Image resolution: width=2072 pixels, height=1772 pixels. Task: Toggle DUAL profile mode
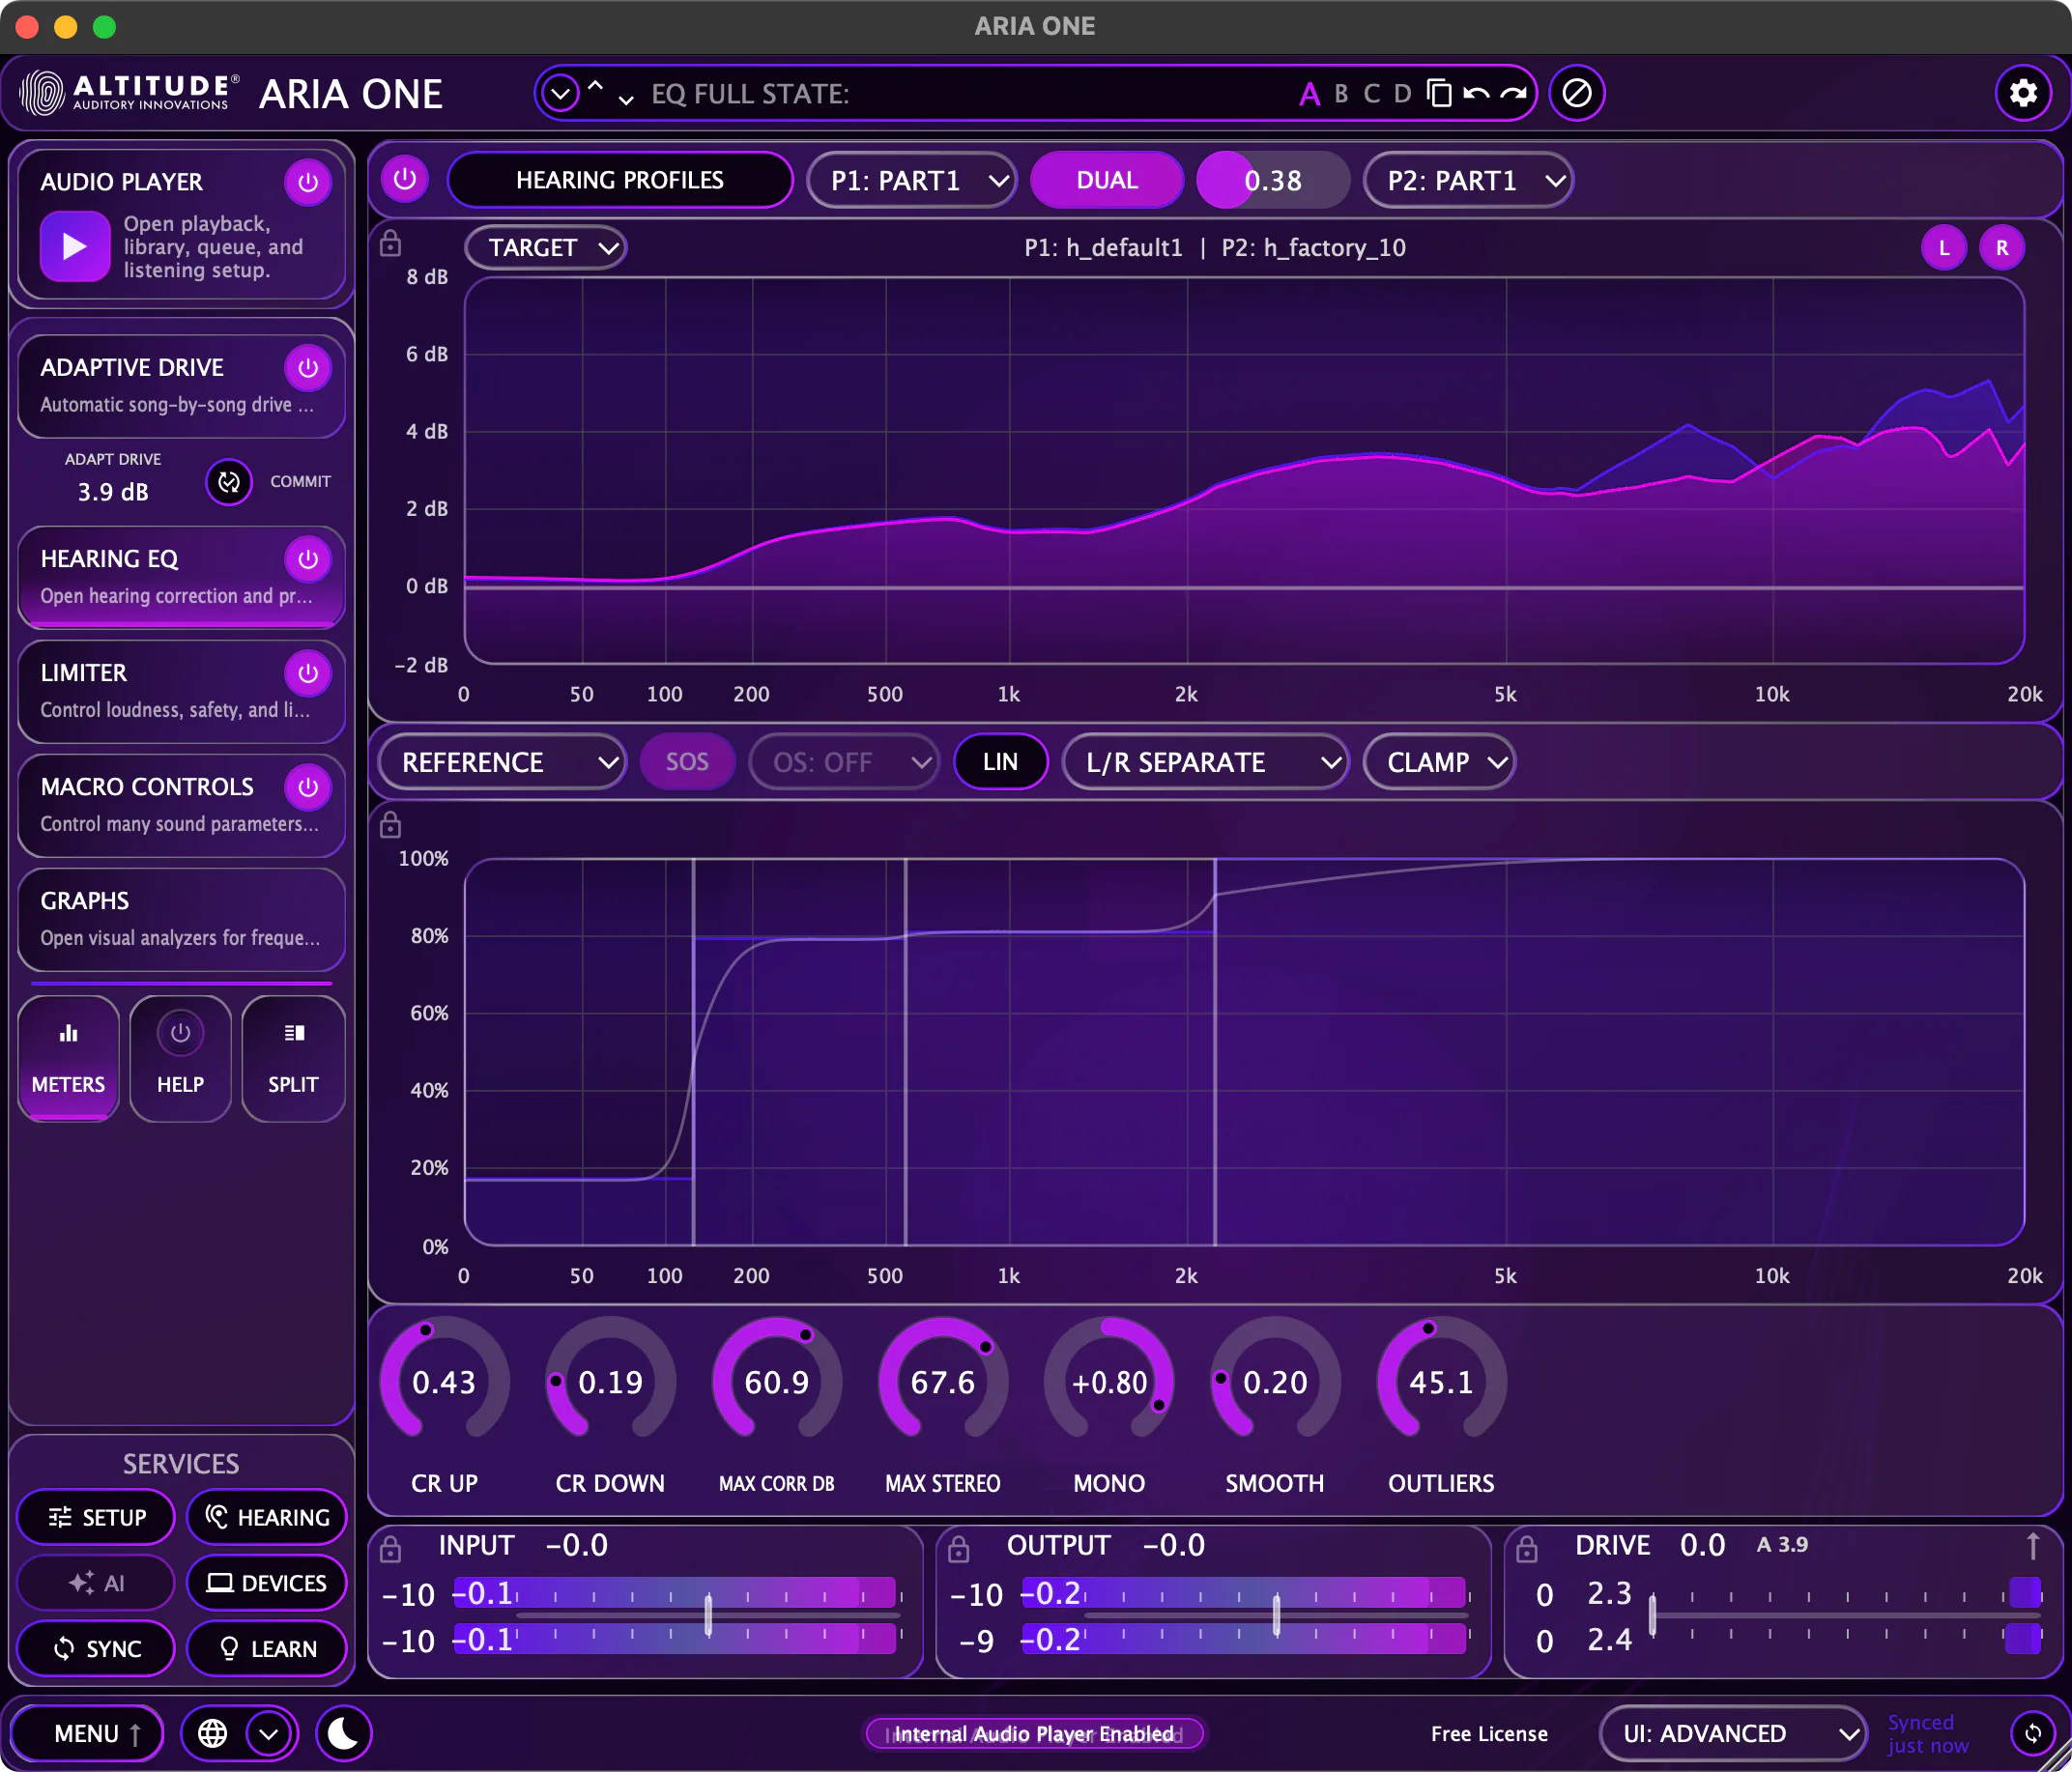(x=1107, y=180)
